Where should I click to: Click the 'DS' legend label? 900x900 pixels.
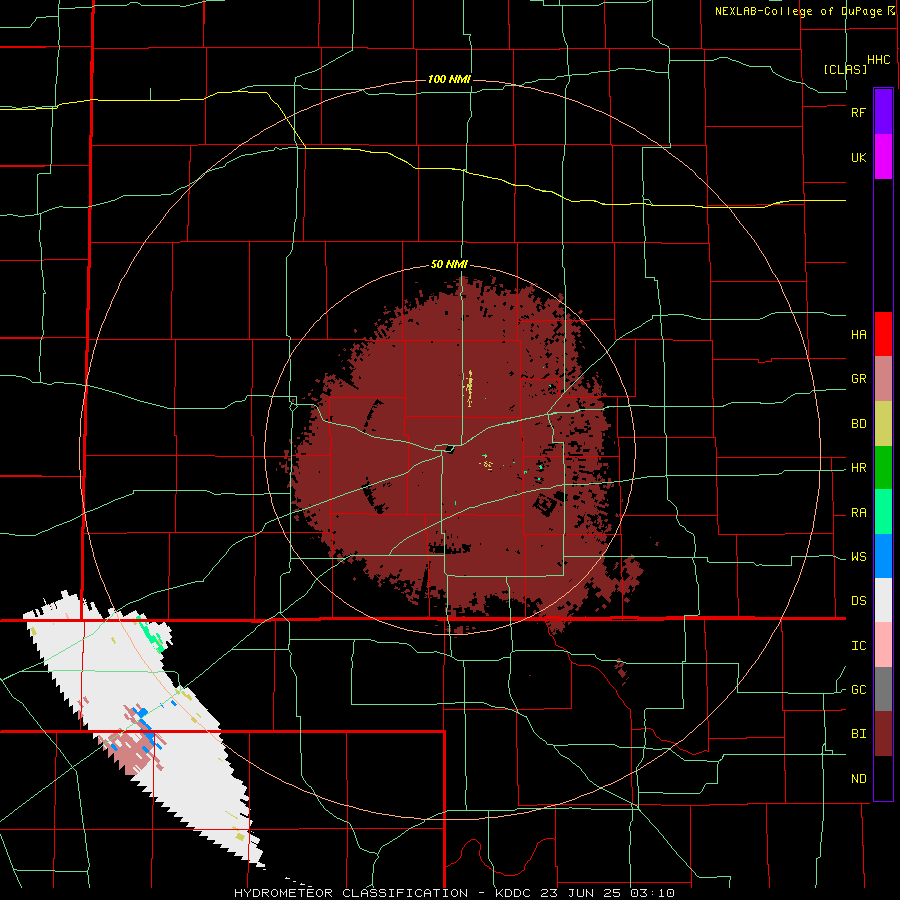(x=858, y=601)
